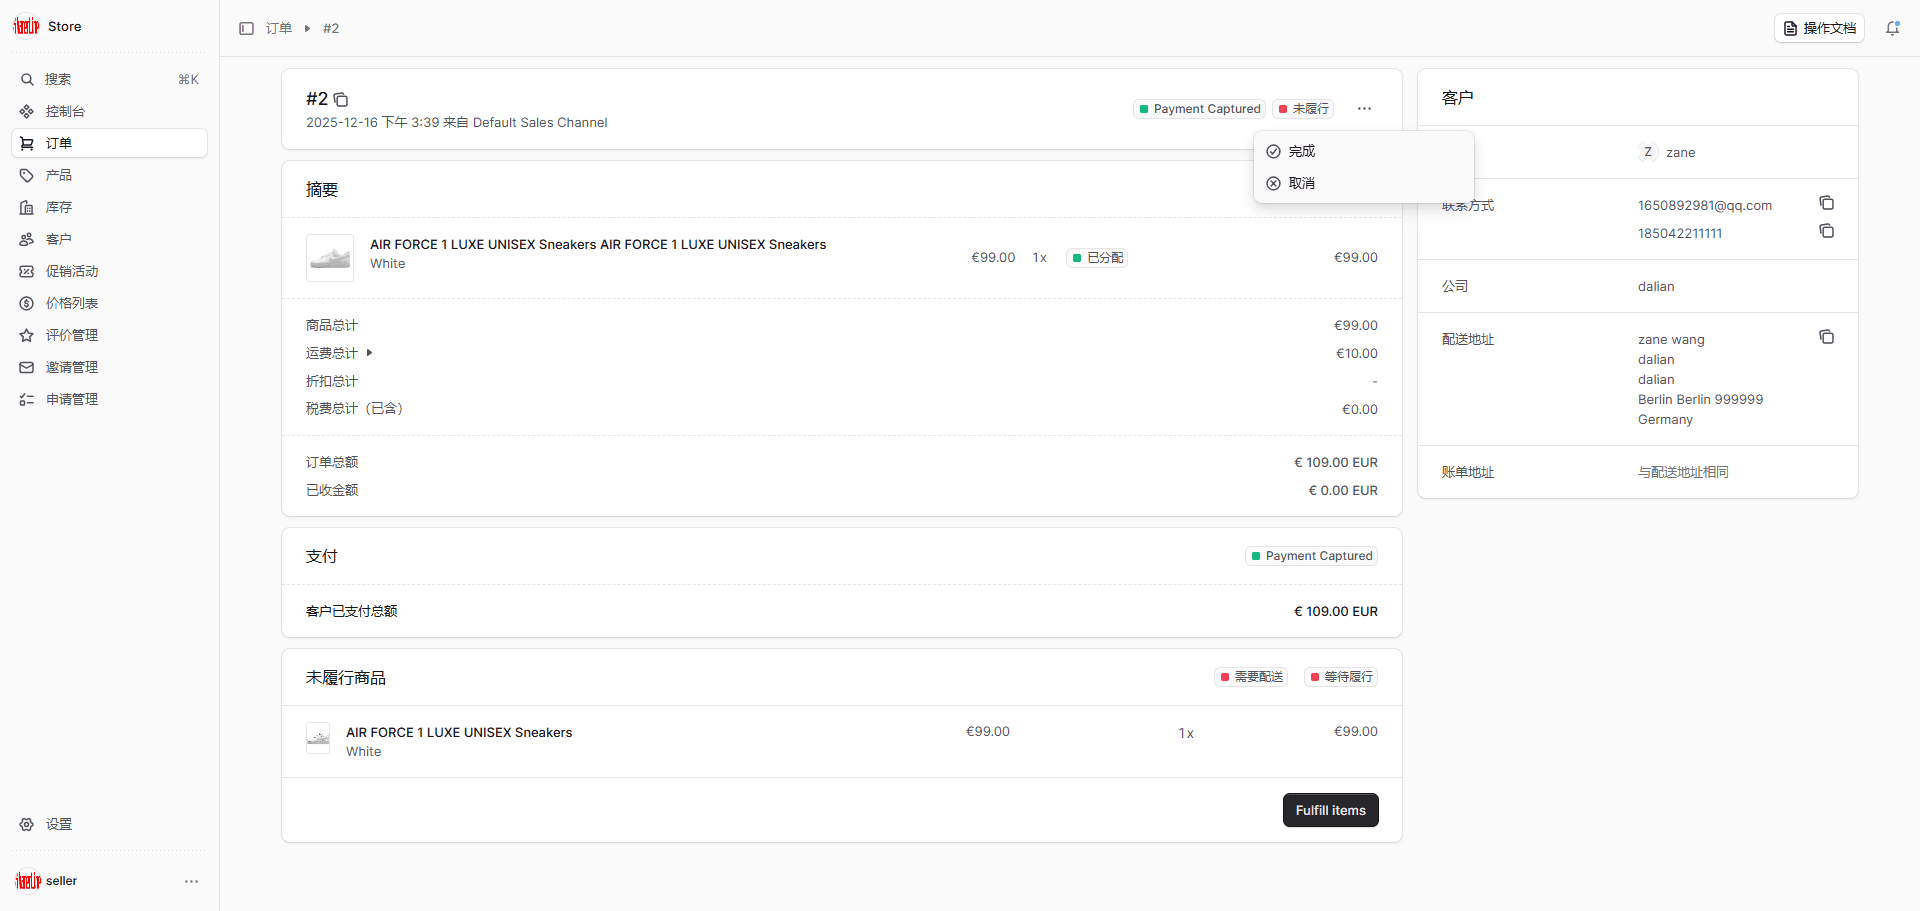Select 取消 to cancel the order
The image size is (1920, 911).
coord(1301,184)
